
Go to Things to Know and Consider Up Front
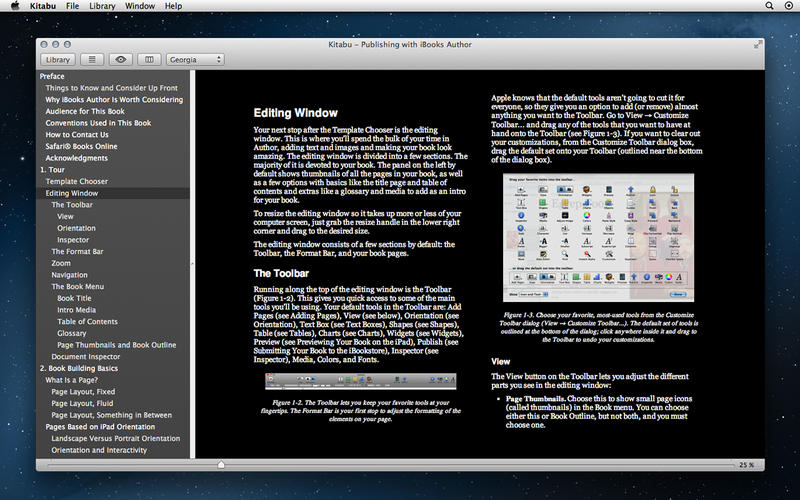111,88
